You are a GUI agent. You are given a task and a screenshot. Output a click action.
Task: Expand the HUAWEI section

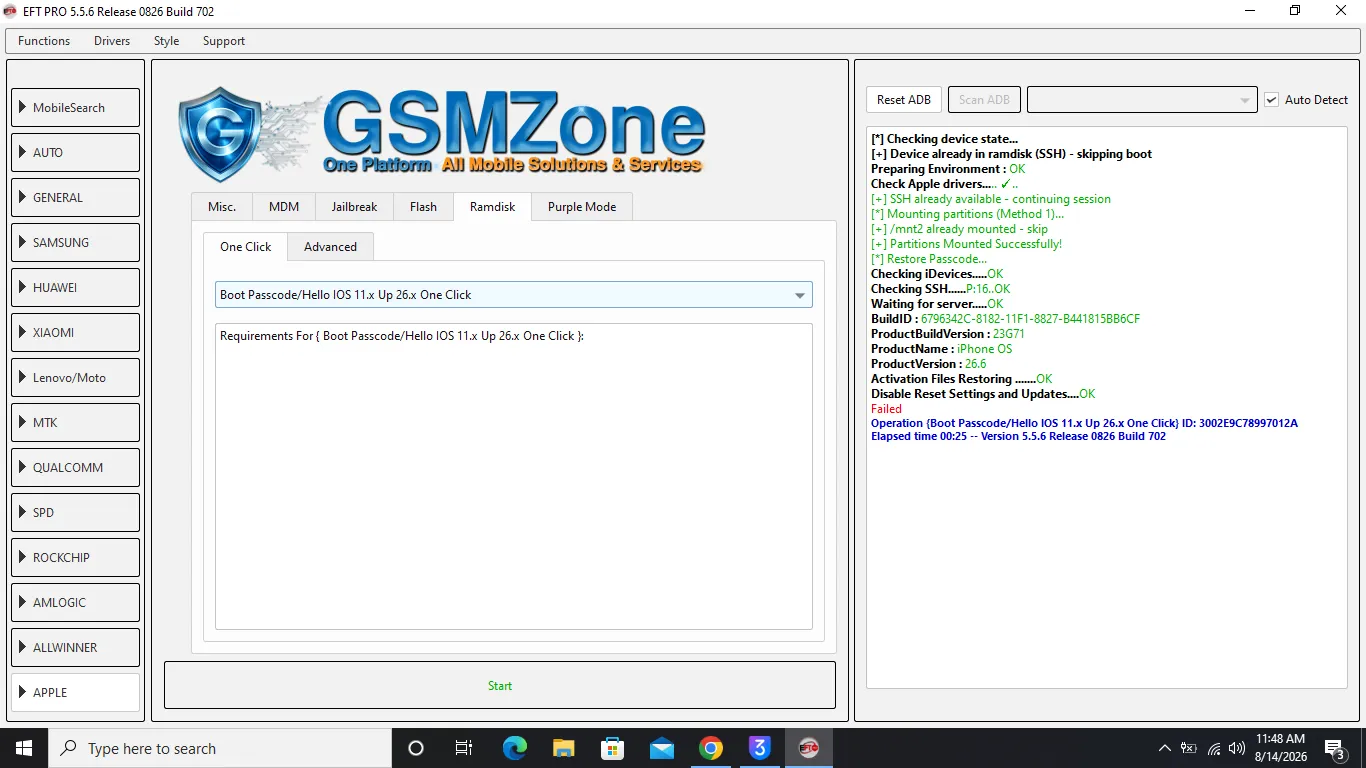tap(76, 287)
